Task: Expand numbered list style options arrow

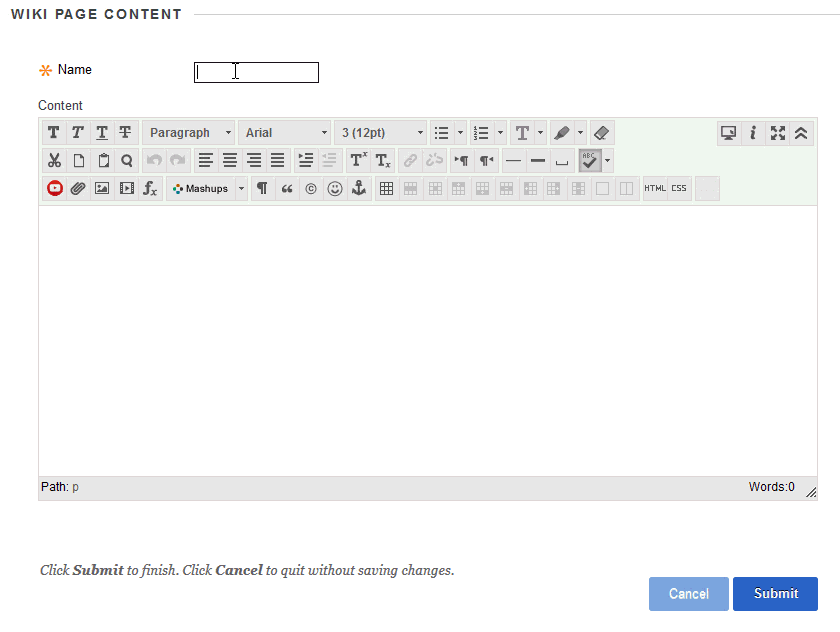Action: [500, 132]
